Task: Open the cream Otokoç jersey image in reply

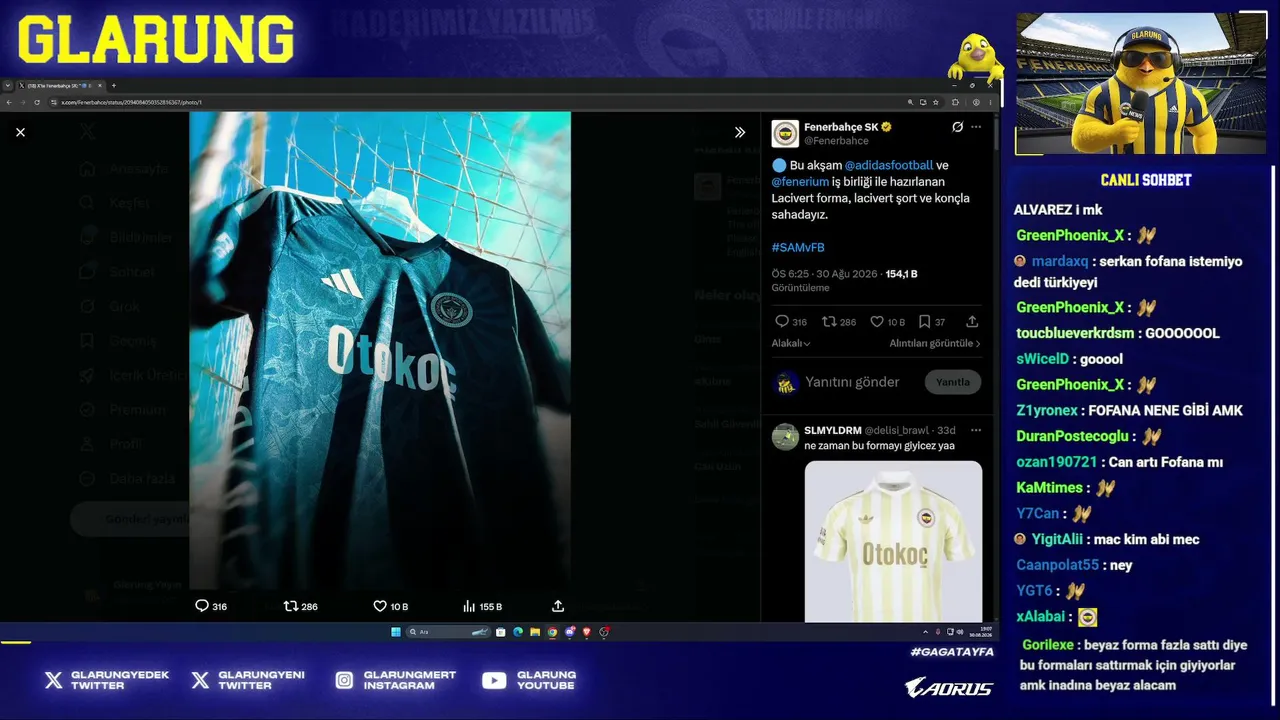Action: (893, 541)
